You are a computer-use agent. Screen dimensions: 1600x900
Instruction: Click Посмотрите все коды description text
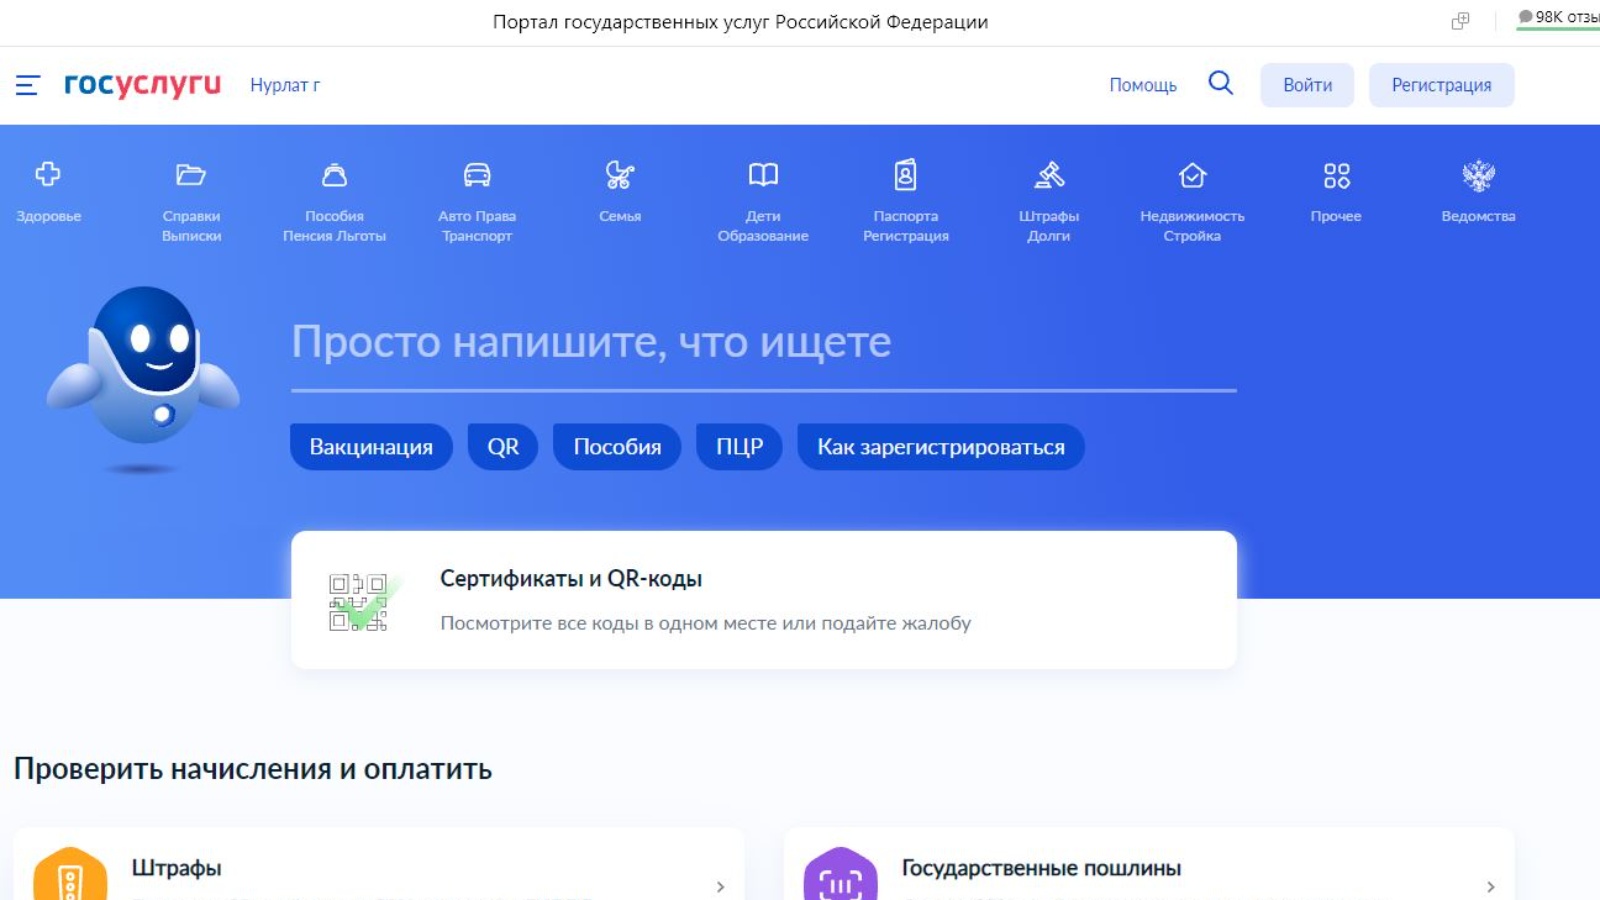705,623
